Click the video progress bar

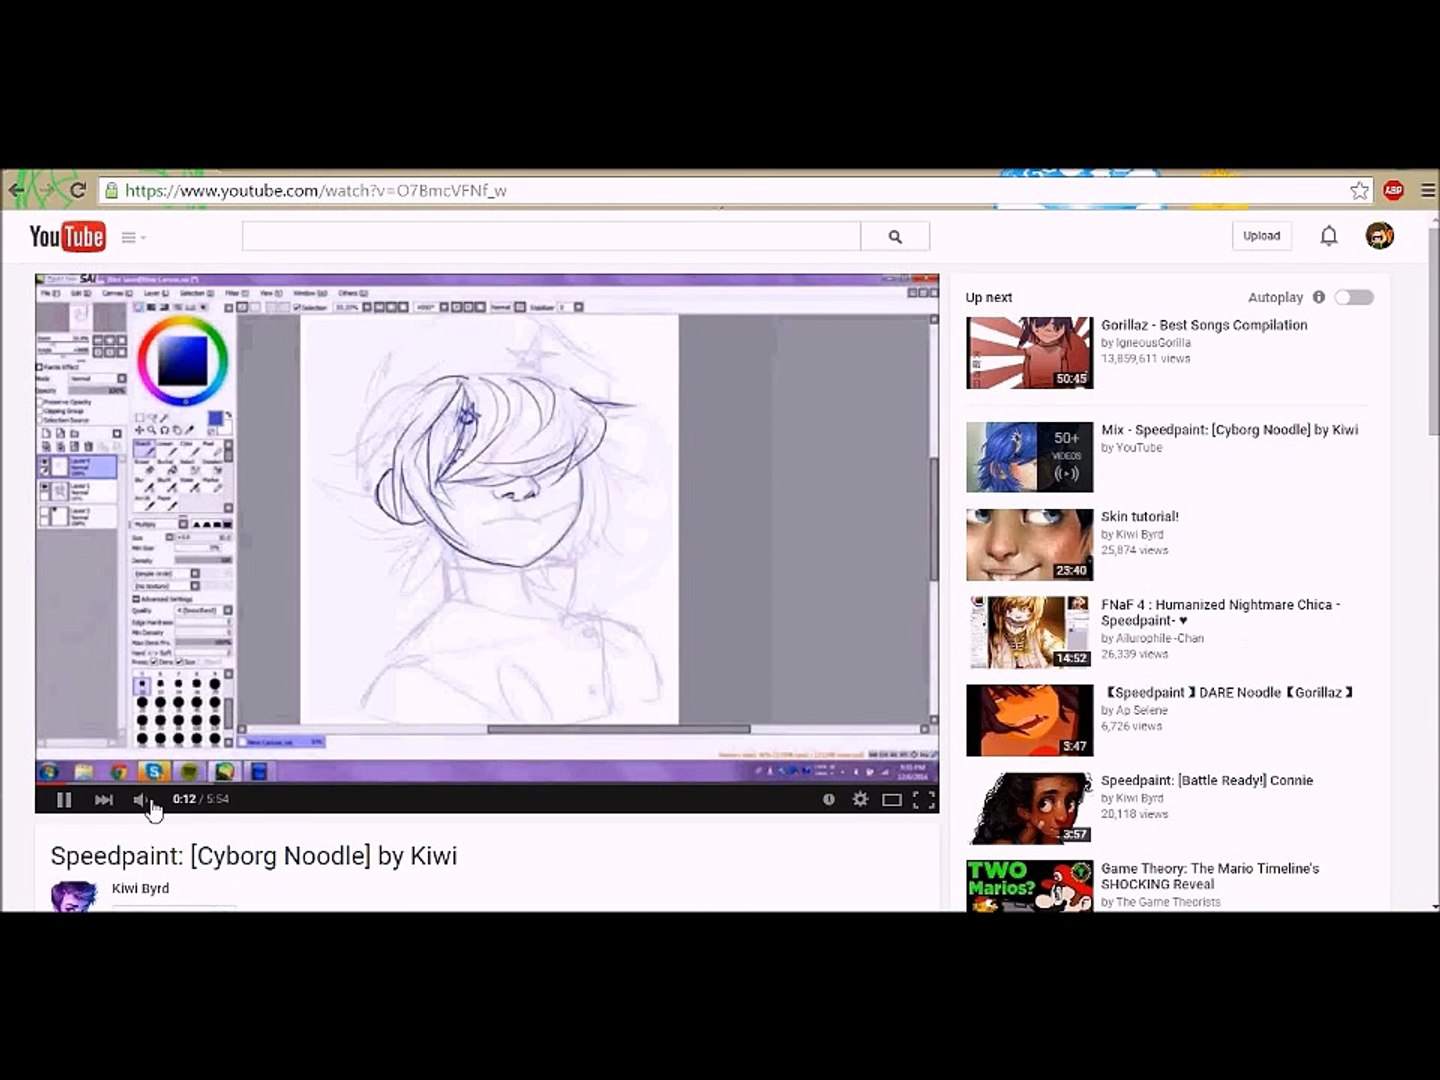(487, 783)
